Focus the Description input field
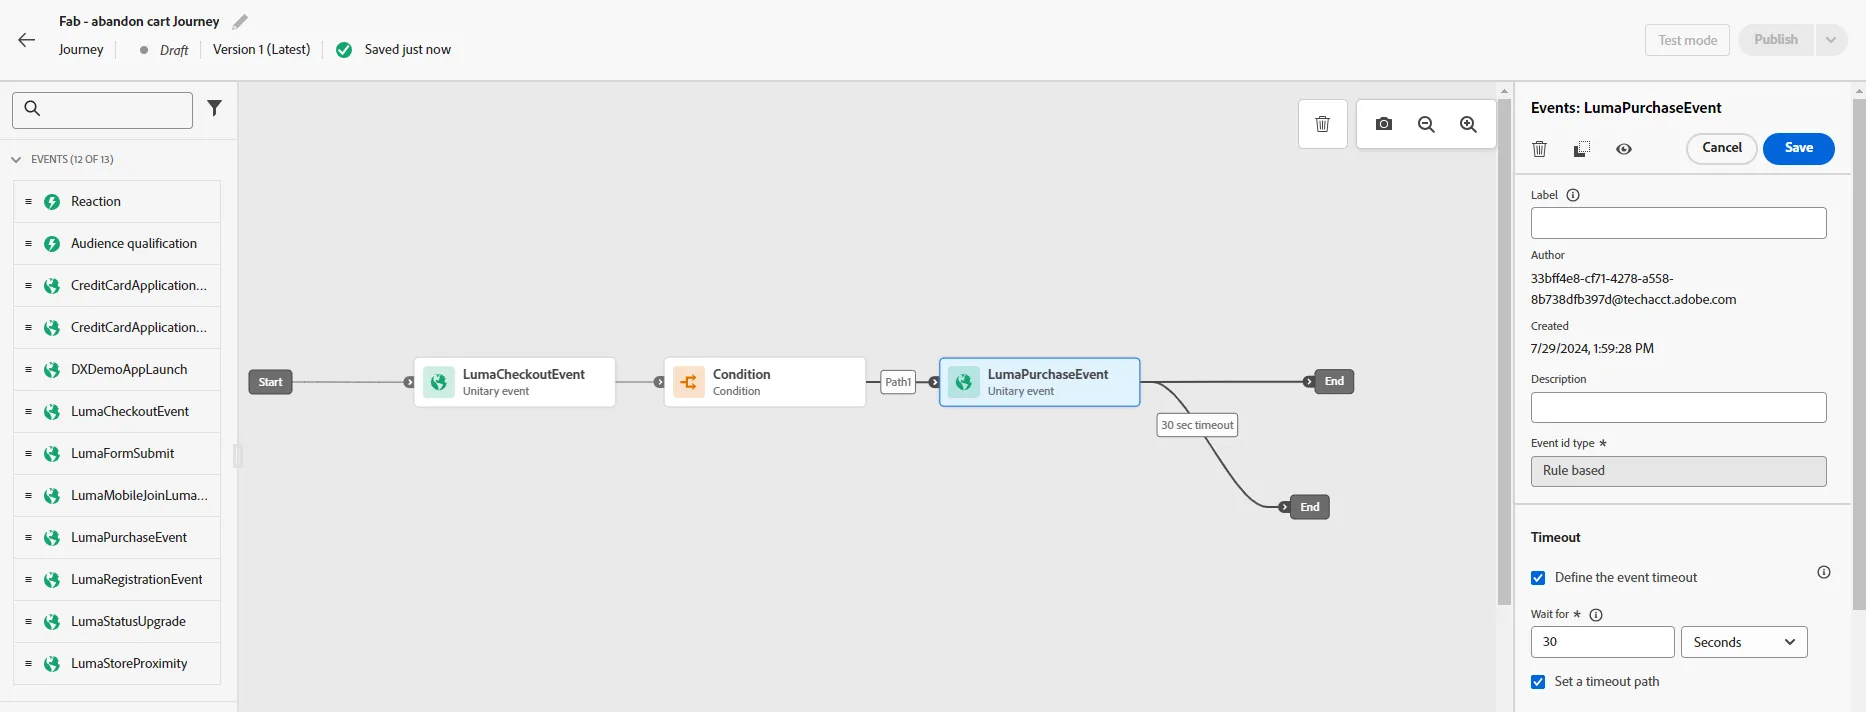This screenshot has width=1866, height=712. click(x=1678, y=407)
